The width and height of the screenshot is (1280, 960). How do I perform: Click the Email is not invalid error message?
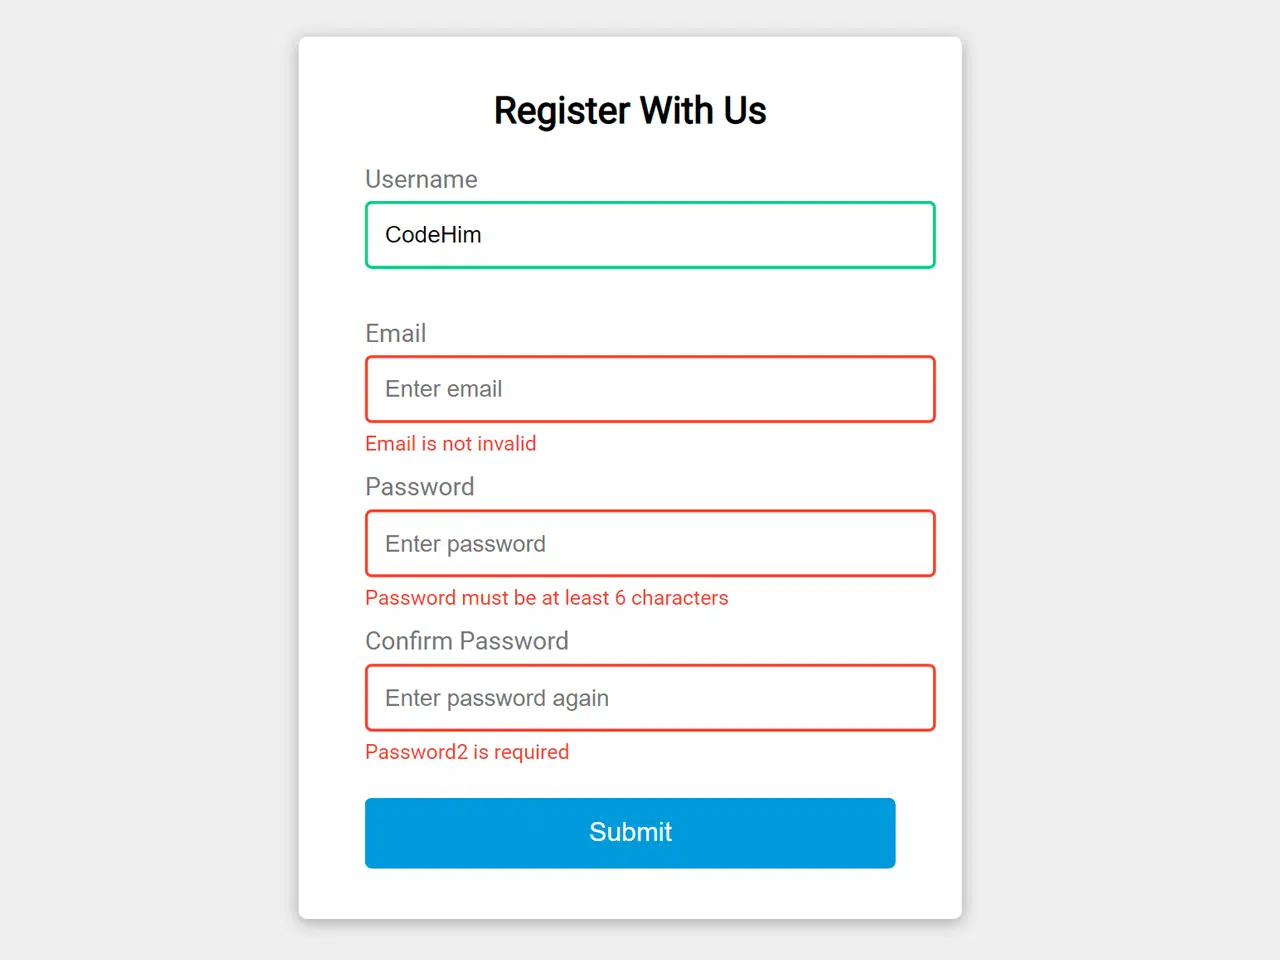point(450,443)
